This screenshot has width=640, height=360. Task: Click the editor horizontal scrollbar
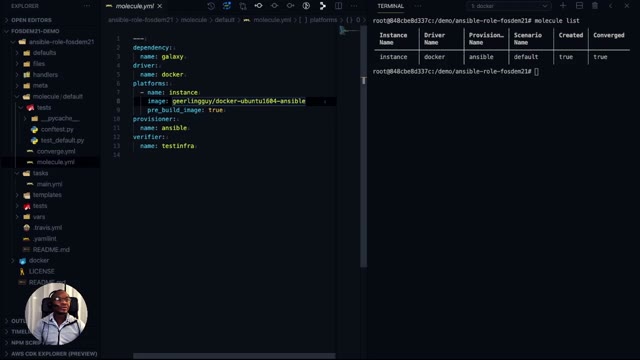coord(234,356)
